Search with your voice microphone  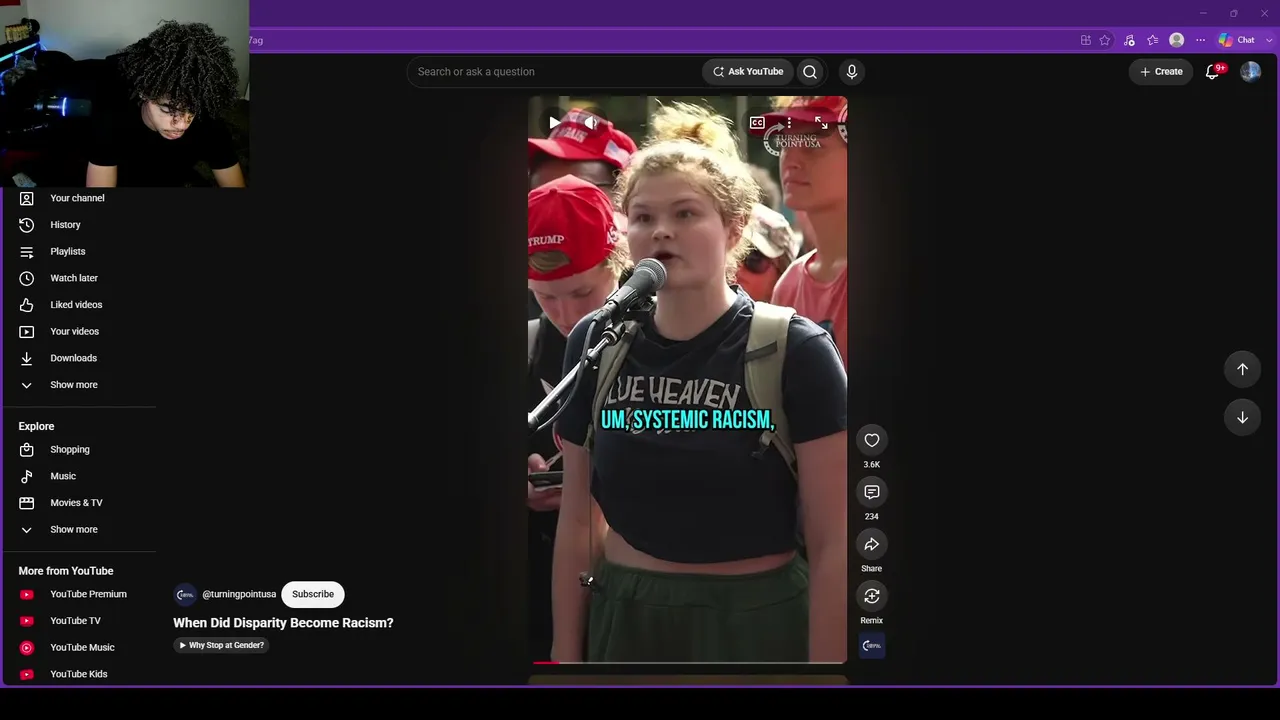point(852,72)
